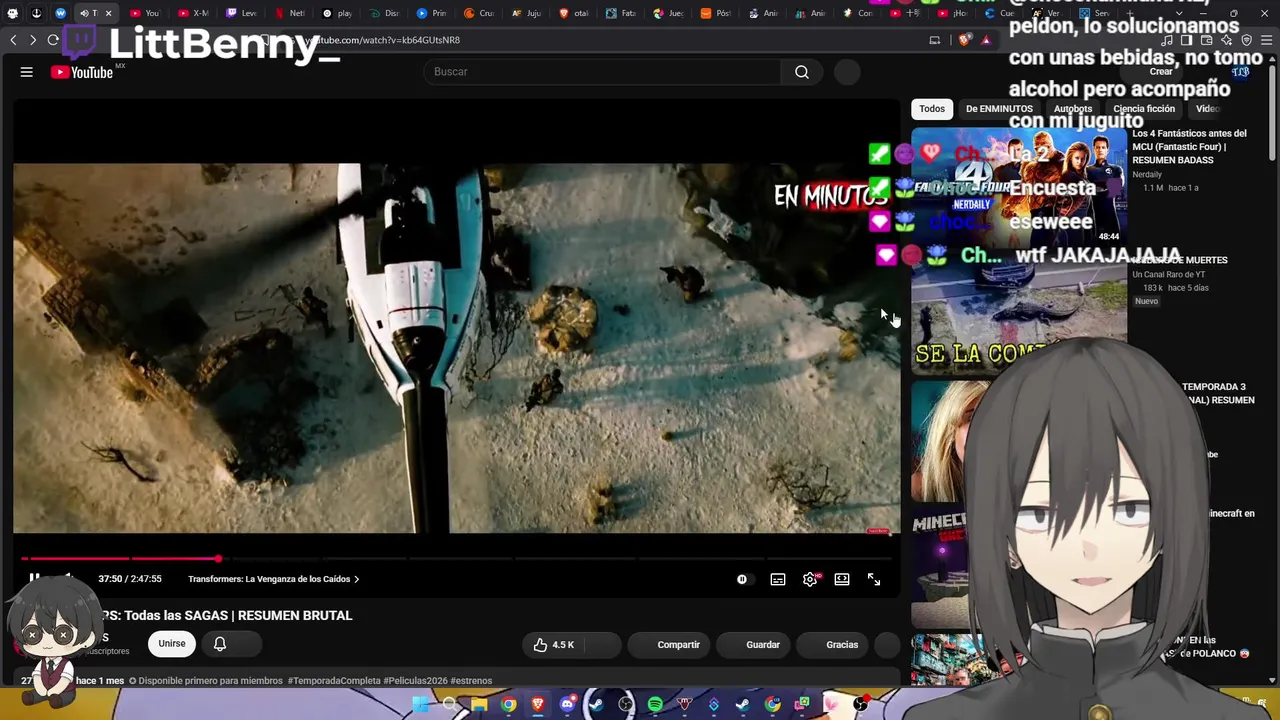Open the 'Un Canal Raro de YT' channel

tap(1169, 275)
